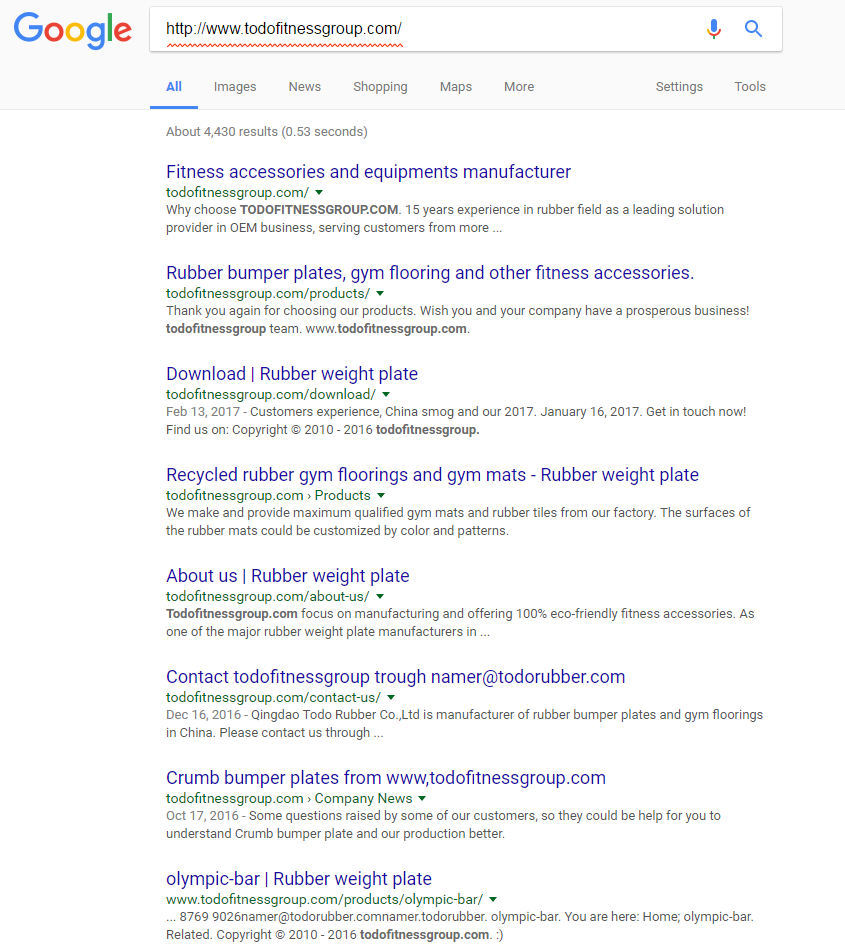Open search Tools
Screen dimensions: 845x952
750,87
